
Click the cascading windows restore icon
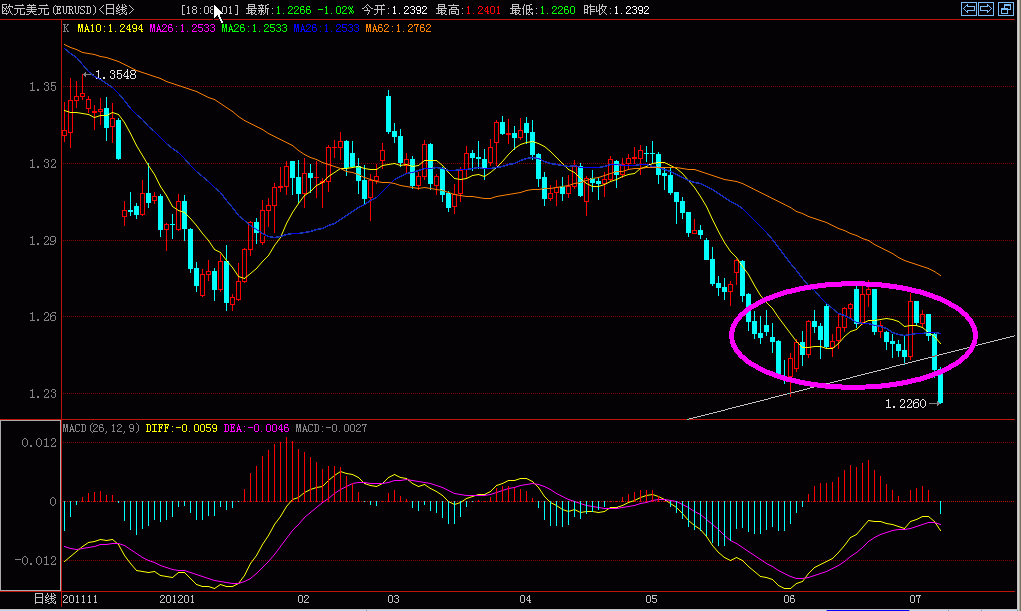1006,9
